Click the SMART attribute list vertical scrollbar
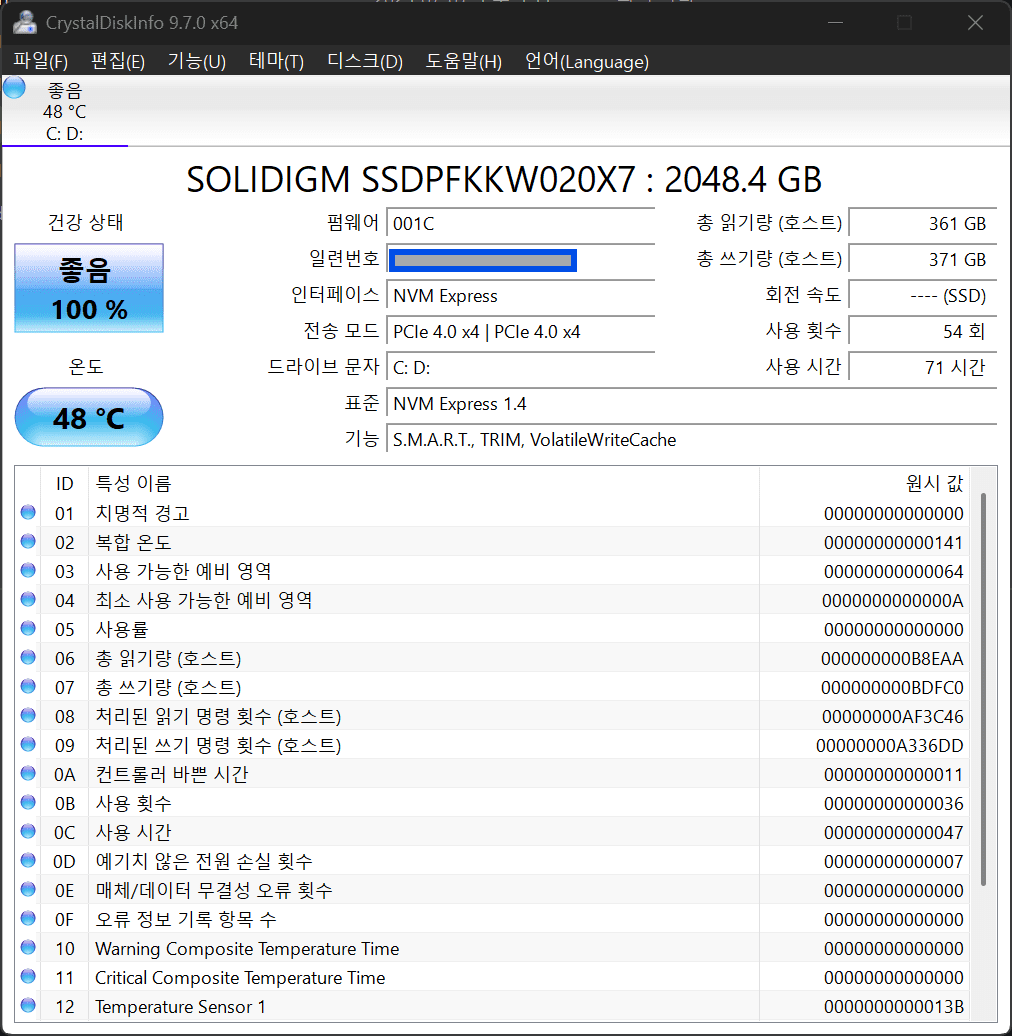1012x1036 pixels. (983, 690)
